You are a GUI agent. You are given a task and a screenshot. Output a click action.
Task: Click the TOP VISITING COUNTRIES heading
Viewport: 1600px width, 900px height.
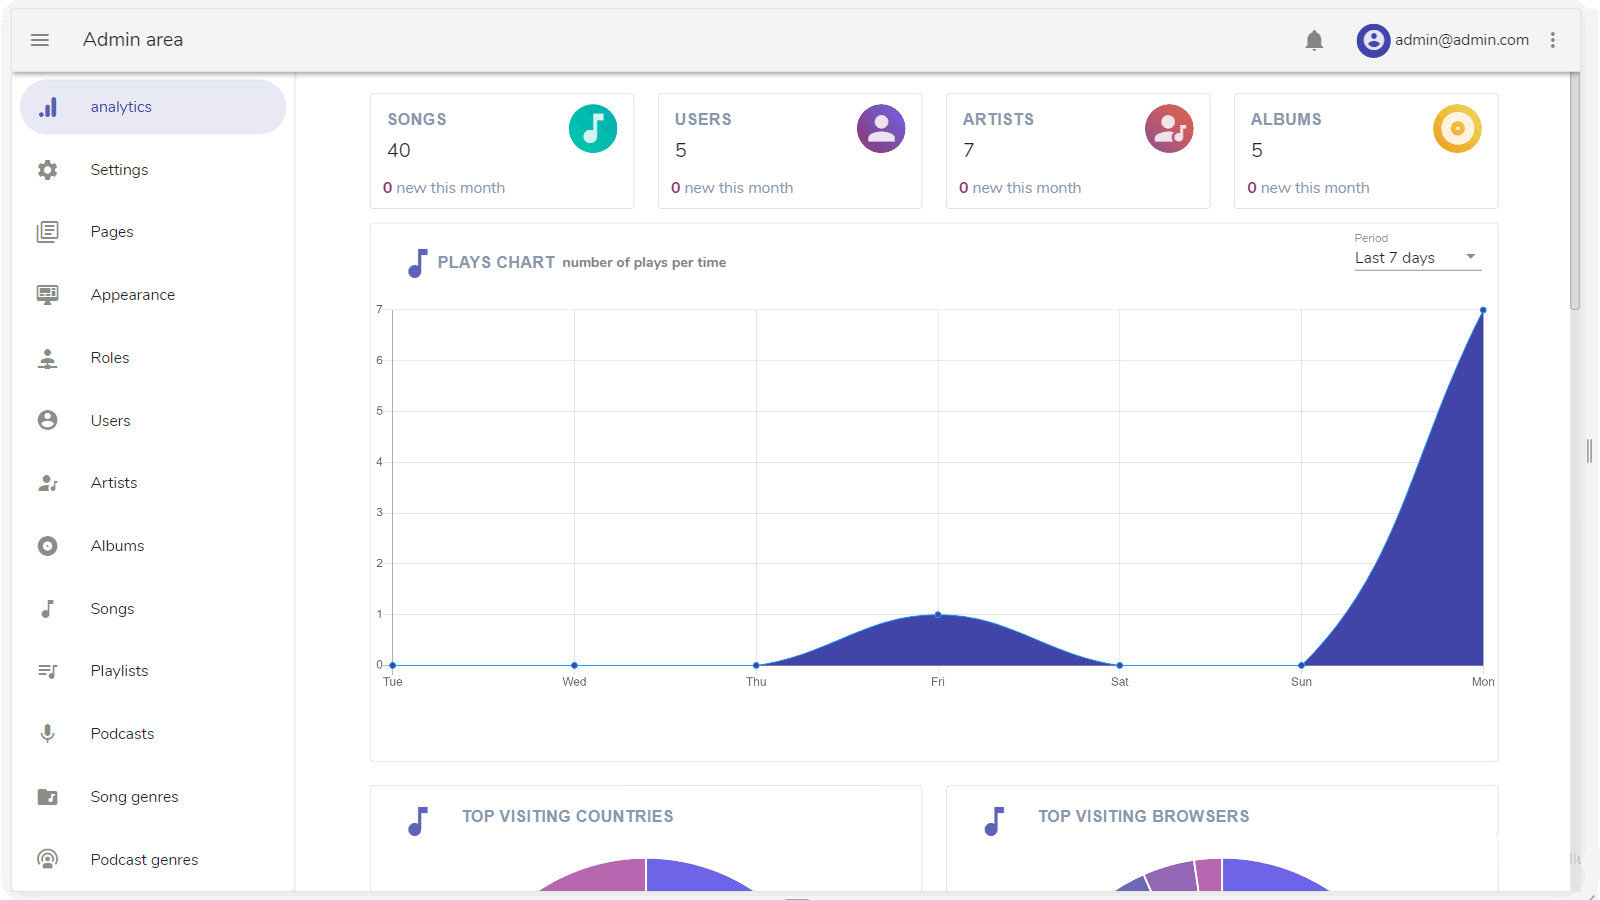tap(567, 816)
